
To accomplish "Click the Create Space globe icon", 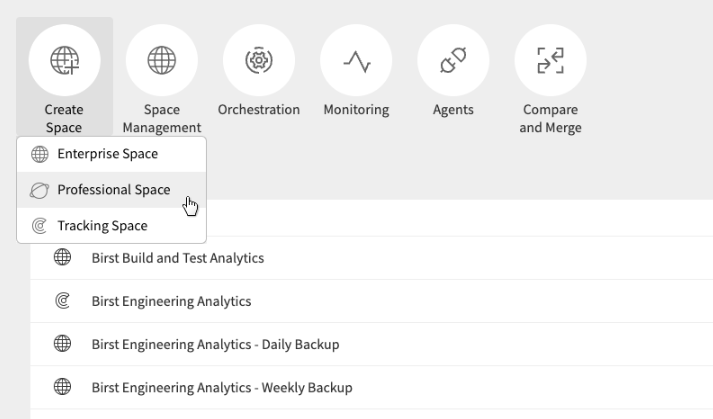I will [64, 61].
